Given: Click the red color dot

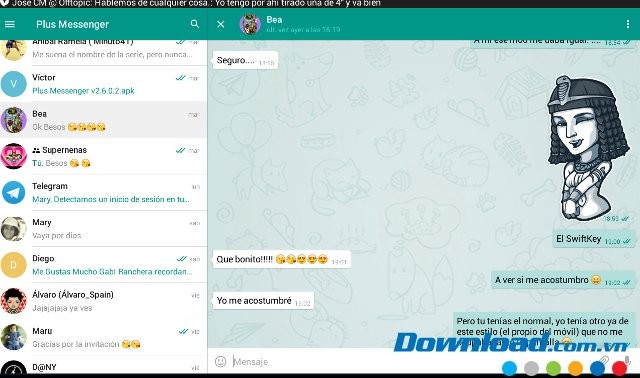Looking at the screenshot, I should [x=620, y=368].
